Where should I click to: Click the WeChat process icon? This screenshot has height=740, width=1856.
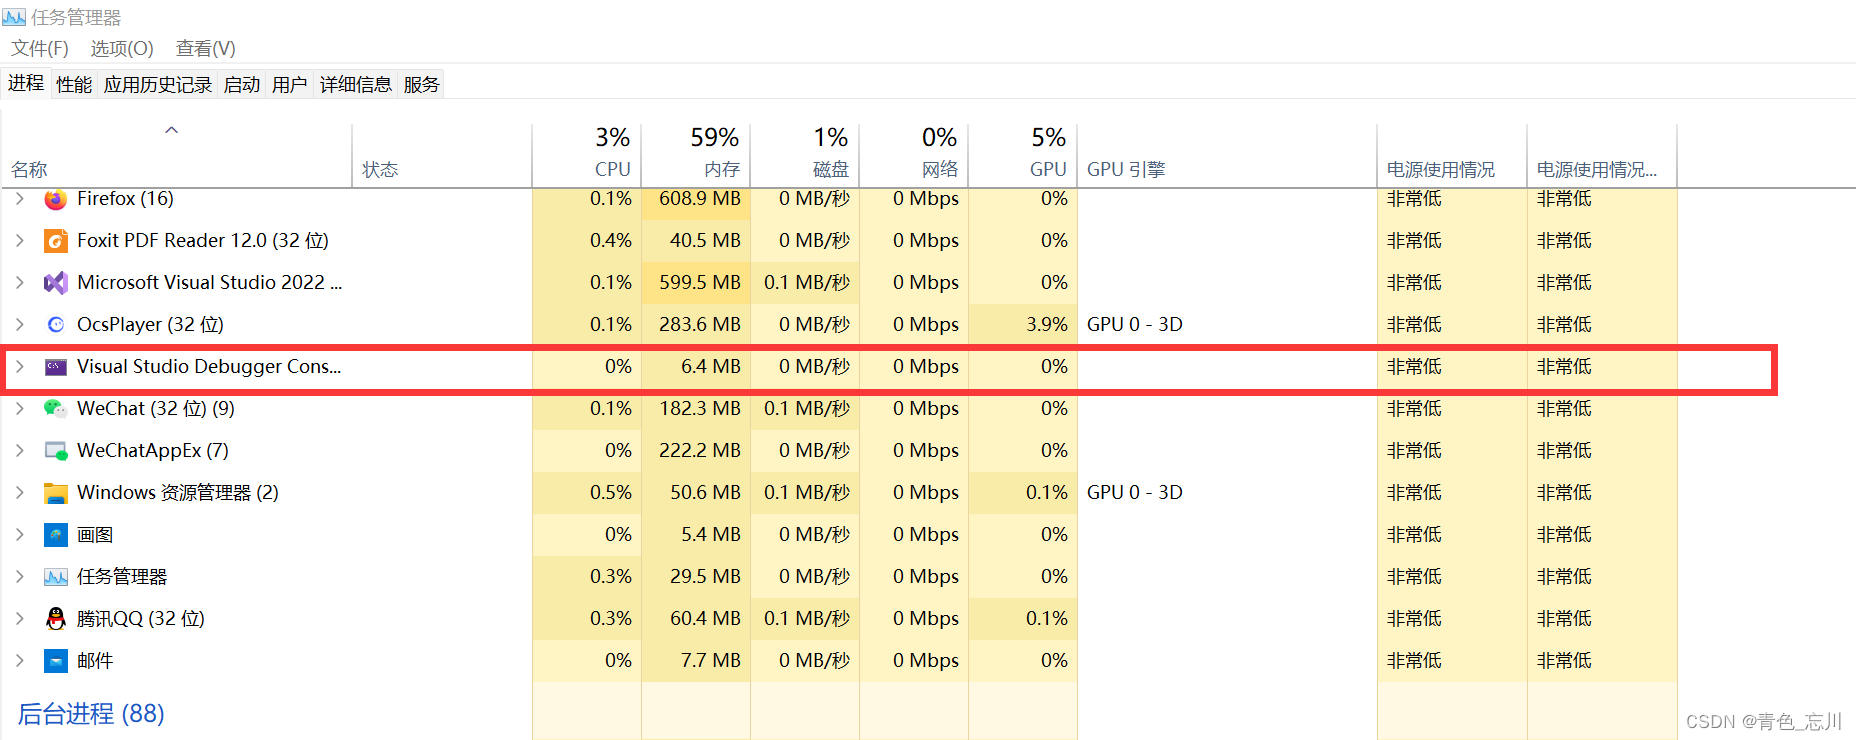tap(56, 409)
